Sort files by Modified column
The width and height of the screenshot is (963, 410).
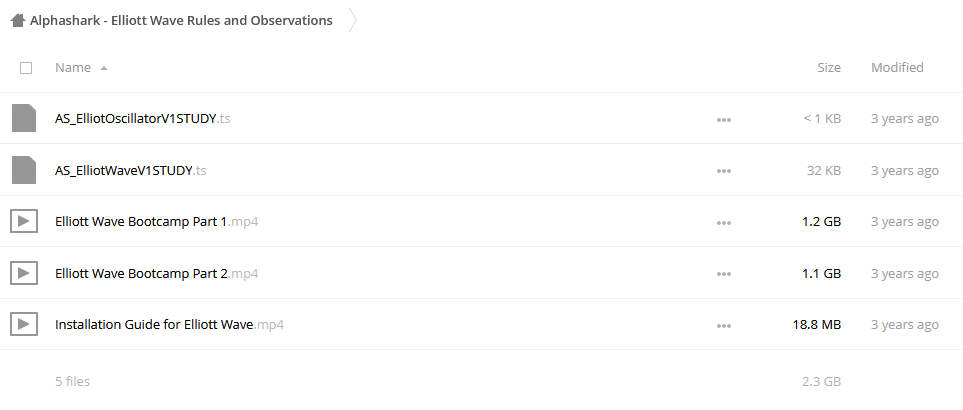click(x=897, y=68)
